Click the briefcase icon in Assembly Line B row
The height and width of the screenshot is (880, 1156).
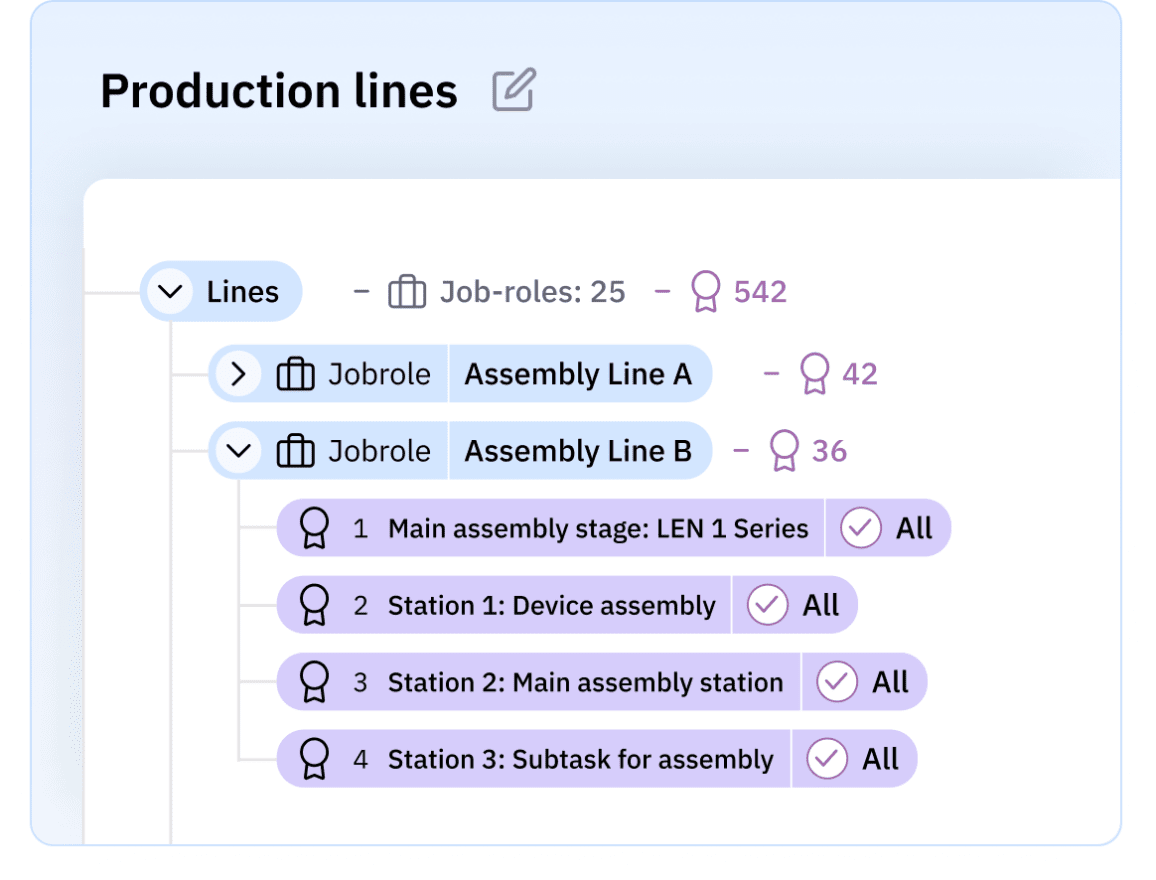click(x=295, y=451)
